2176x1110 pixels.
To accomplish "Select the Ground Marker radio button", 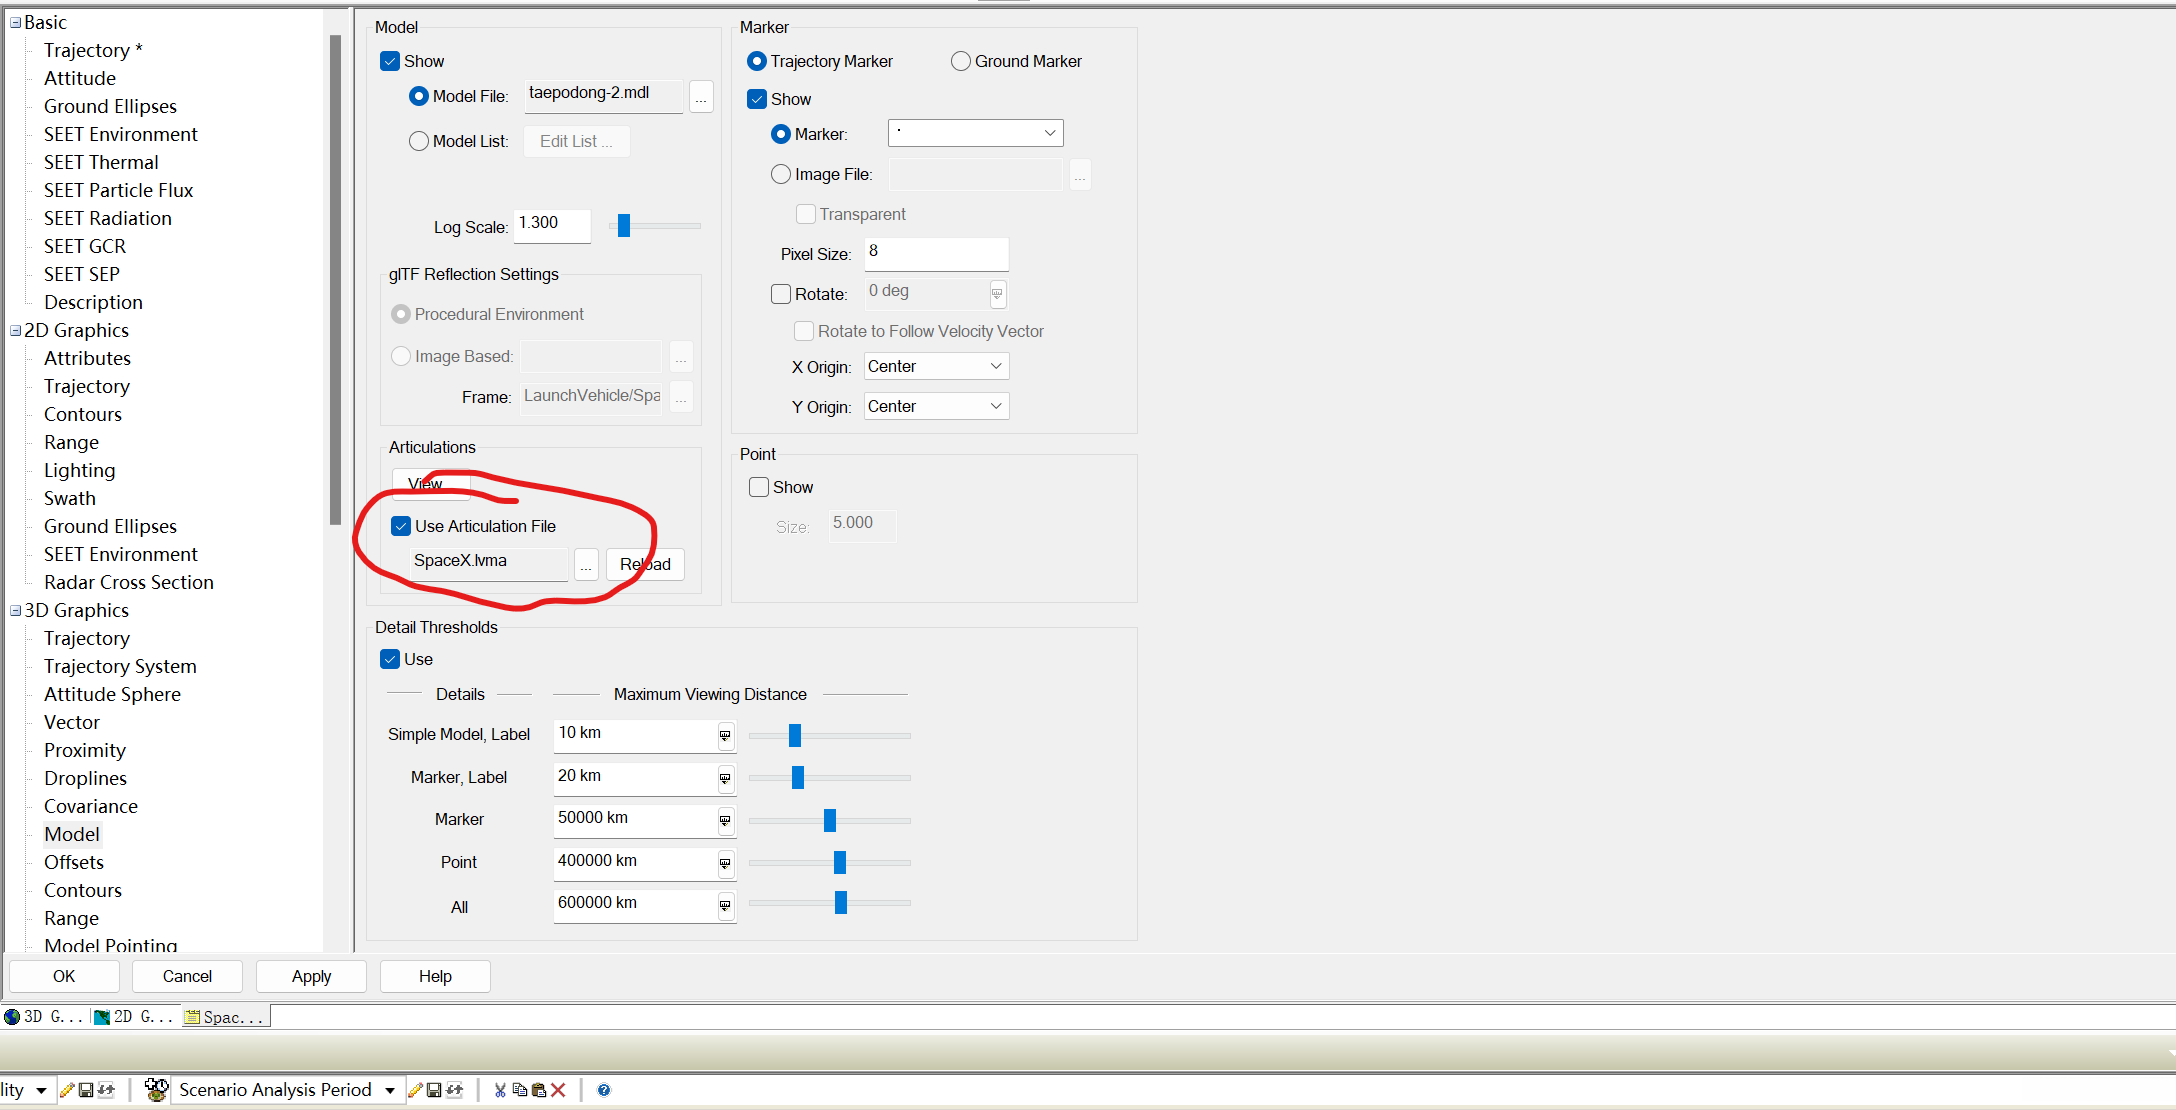I will (x=961, y=61).
